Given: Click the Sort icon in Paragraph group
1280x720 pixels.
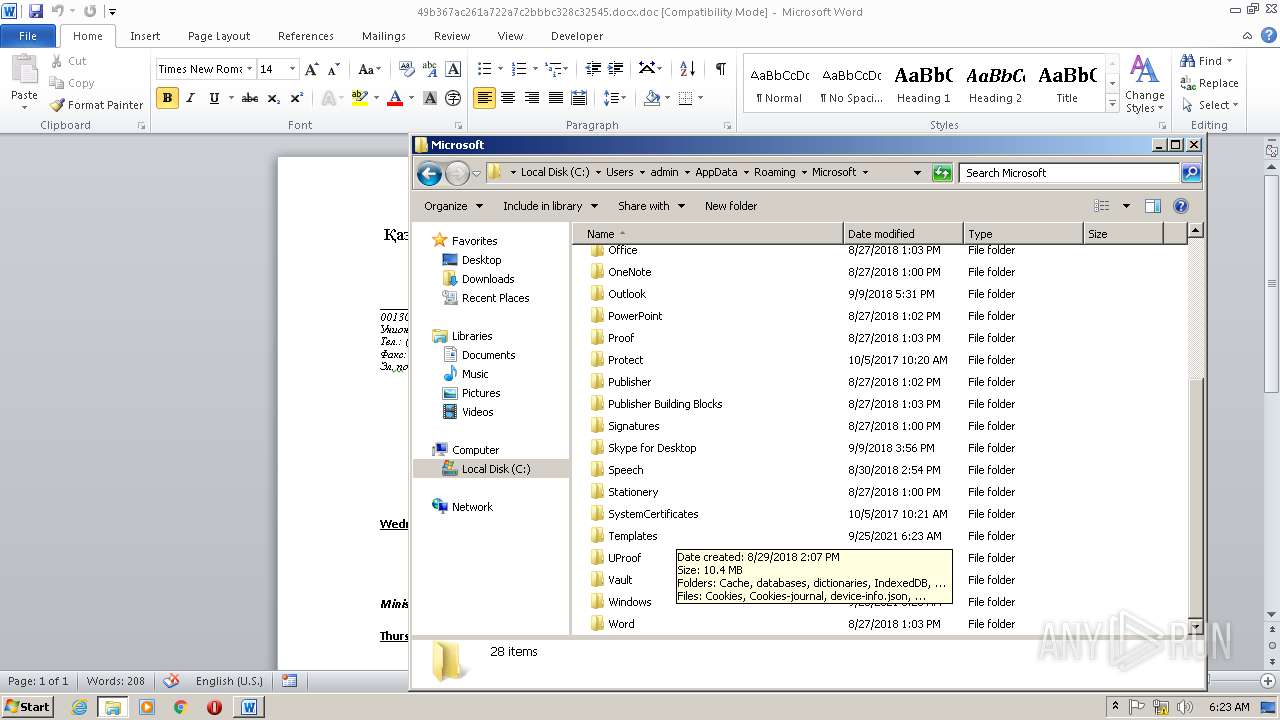Looking at the screenshot, I should [687, 69].
